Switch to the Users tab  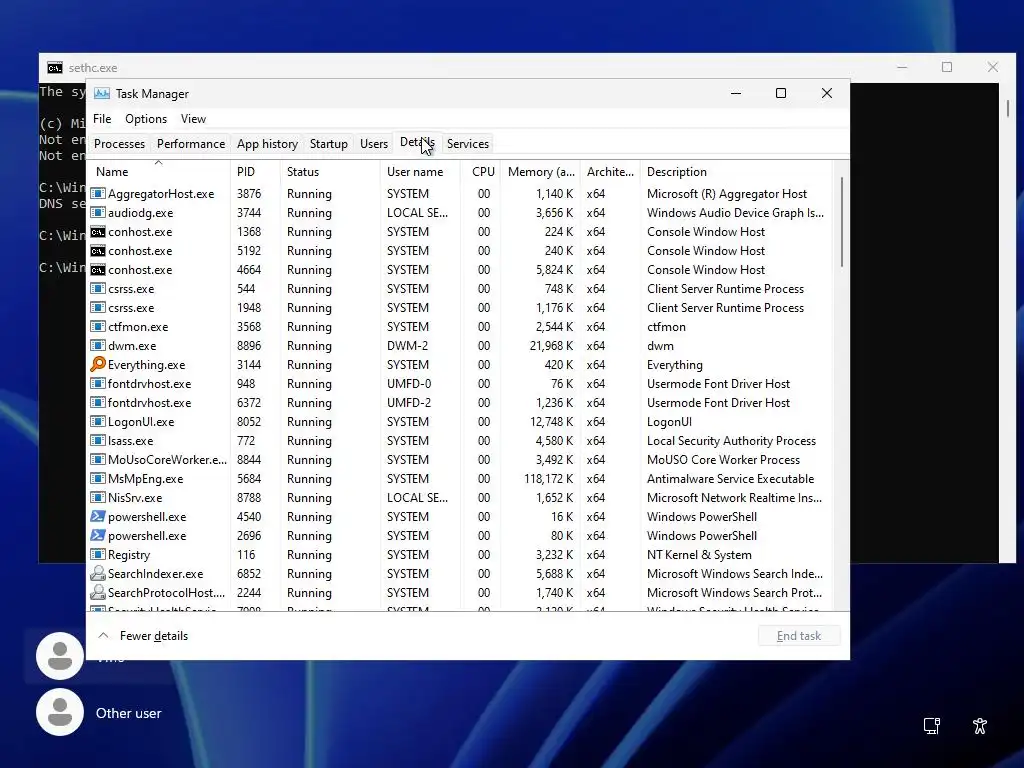coord(374,144)
